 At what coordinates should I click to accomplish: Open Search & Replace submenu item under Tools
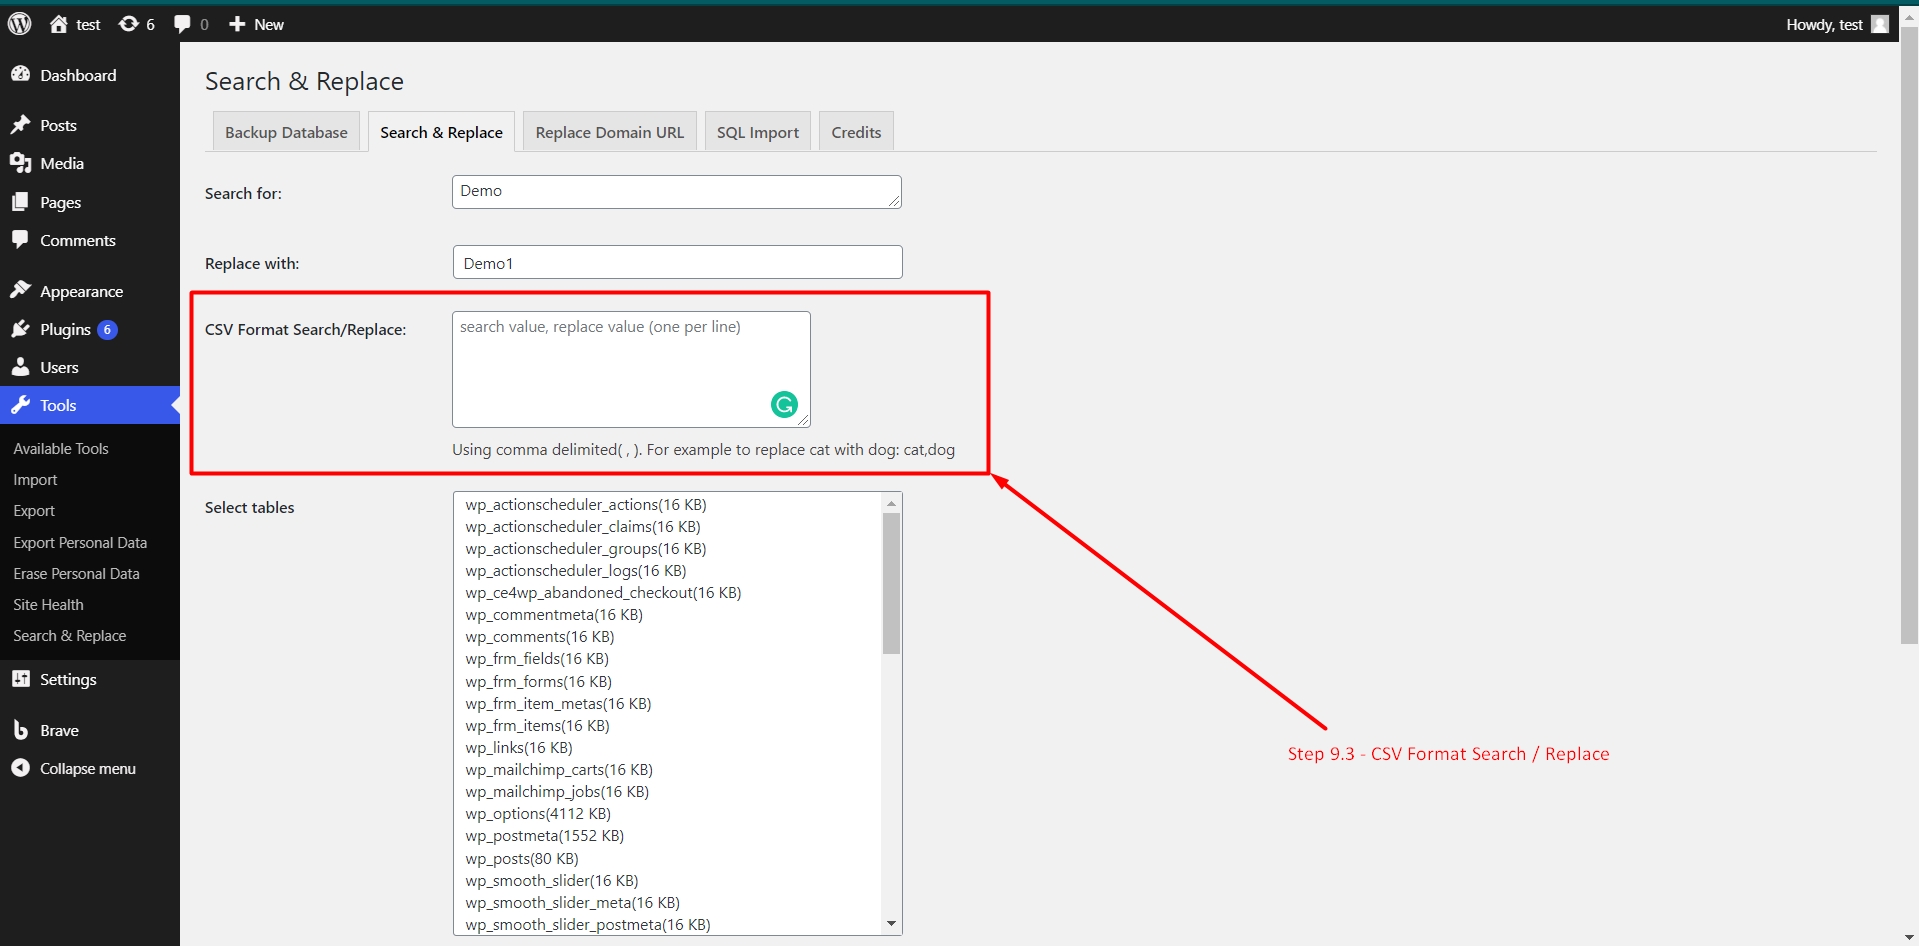click(70, 636)
